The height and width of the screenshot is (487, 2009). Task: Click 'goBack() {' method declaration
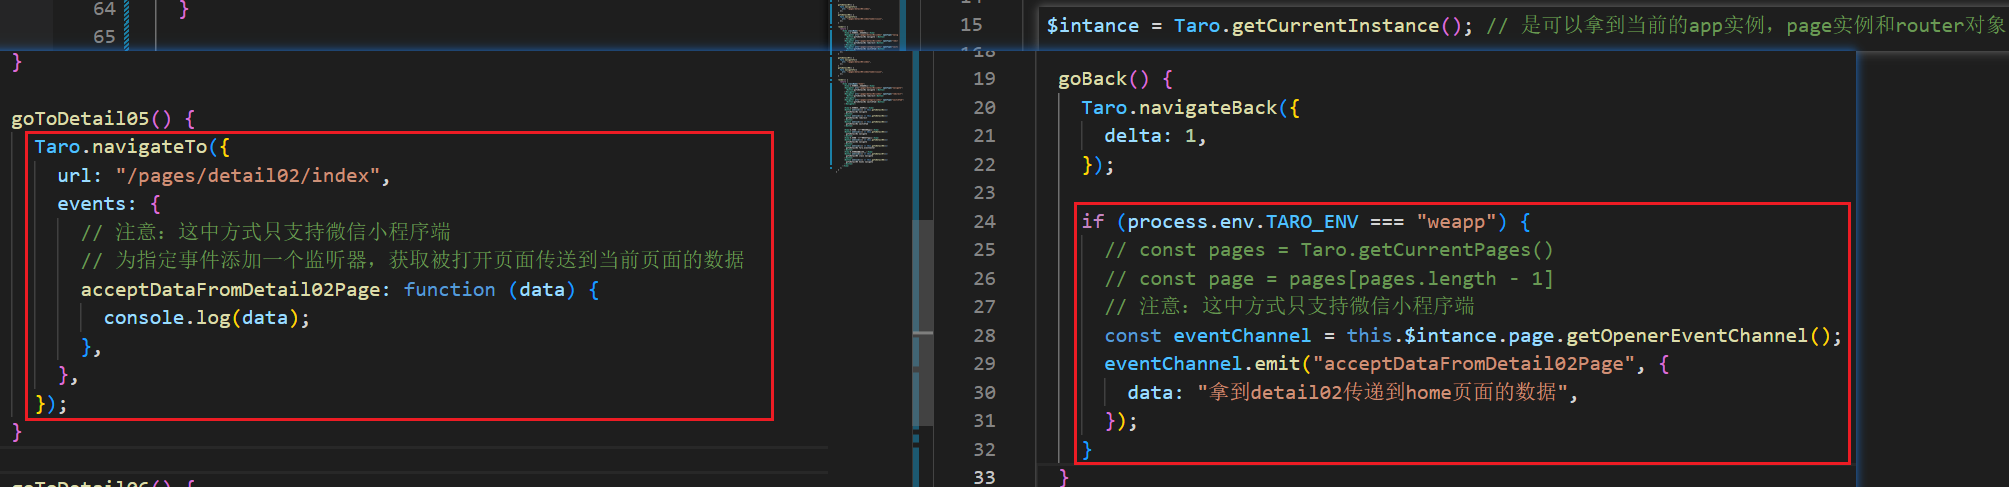(1115, 79)
